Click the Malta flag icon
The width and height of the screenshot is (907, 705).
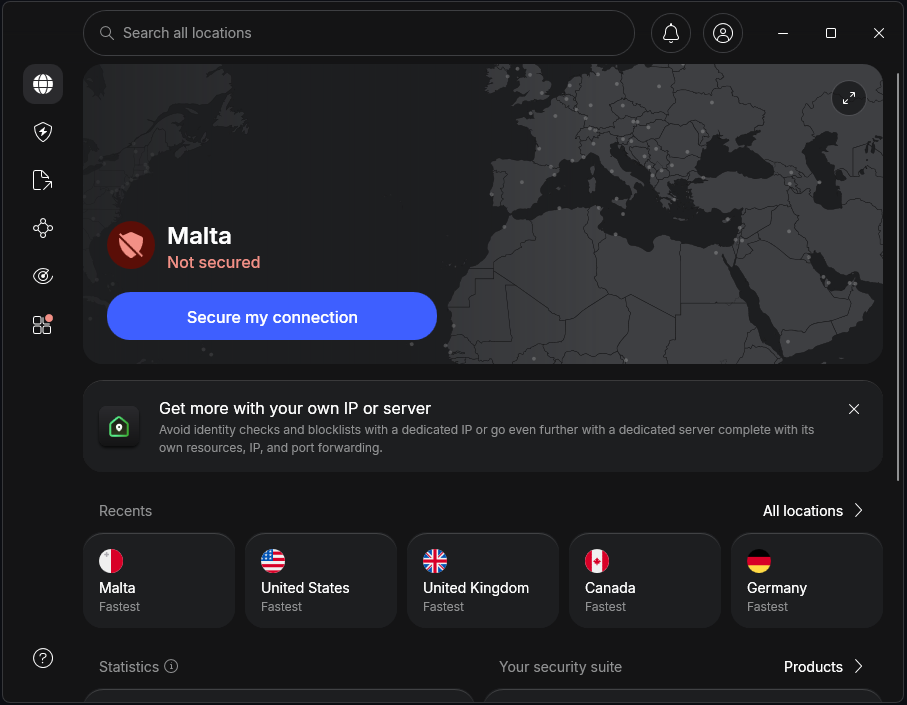(111, 561)
